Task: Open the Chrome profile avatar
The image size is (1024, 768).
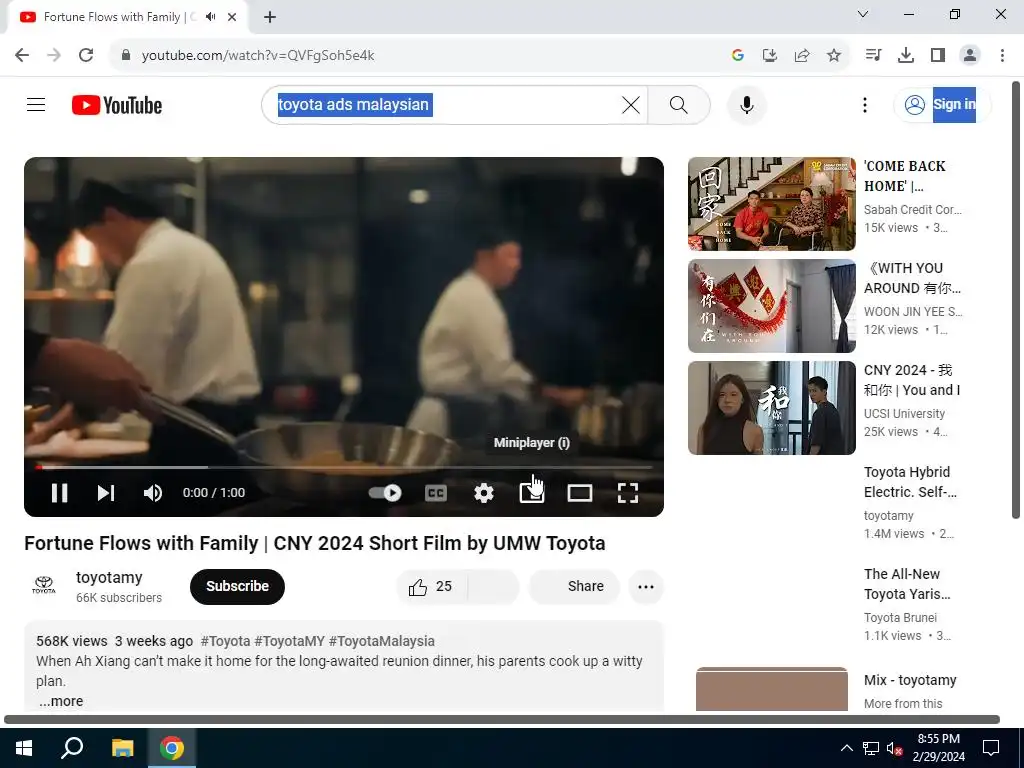Action: pos(970,56)
